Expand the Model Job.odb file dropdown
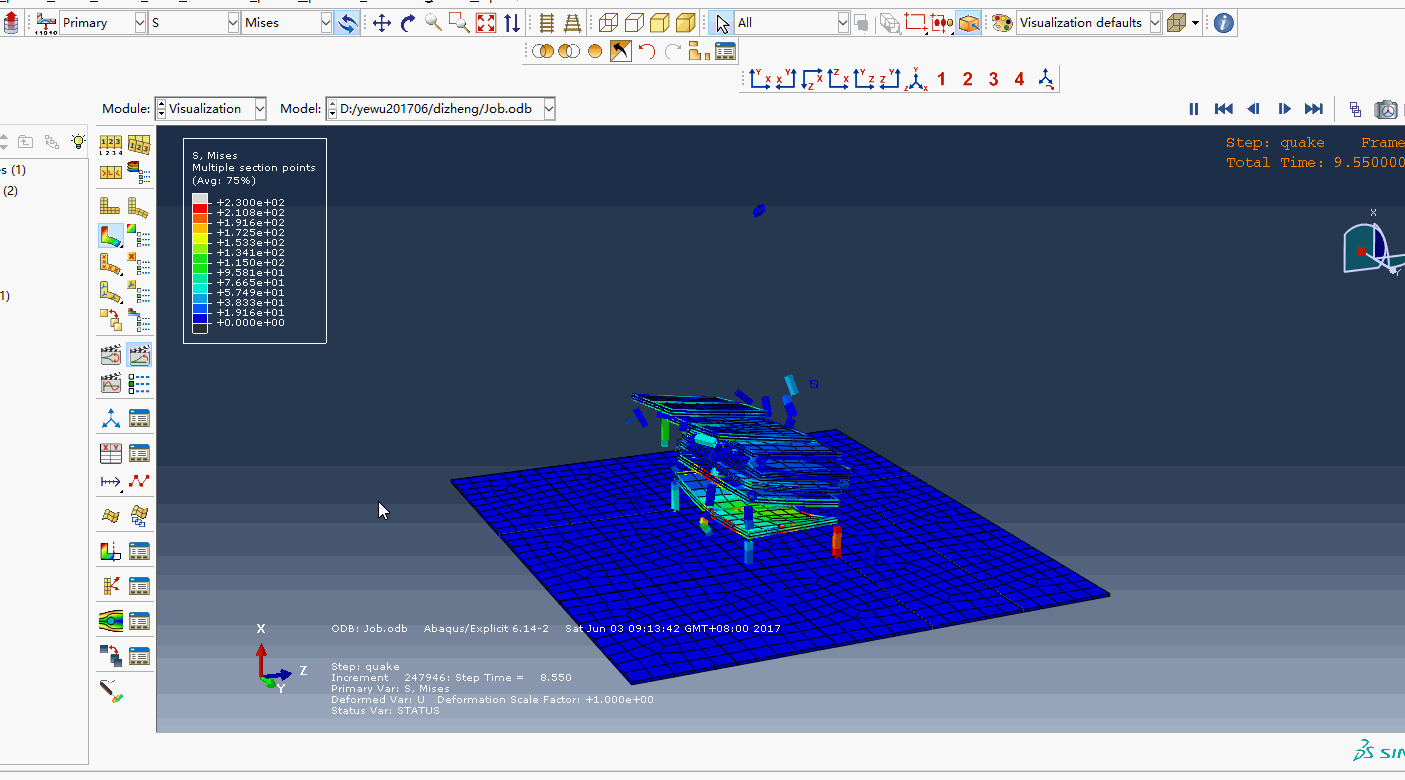The width and height of the screenshot is (1405, 780). 548,109
